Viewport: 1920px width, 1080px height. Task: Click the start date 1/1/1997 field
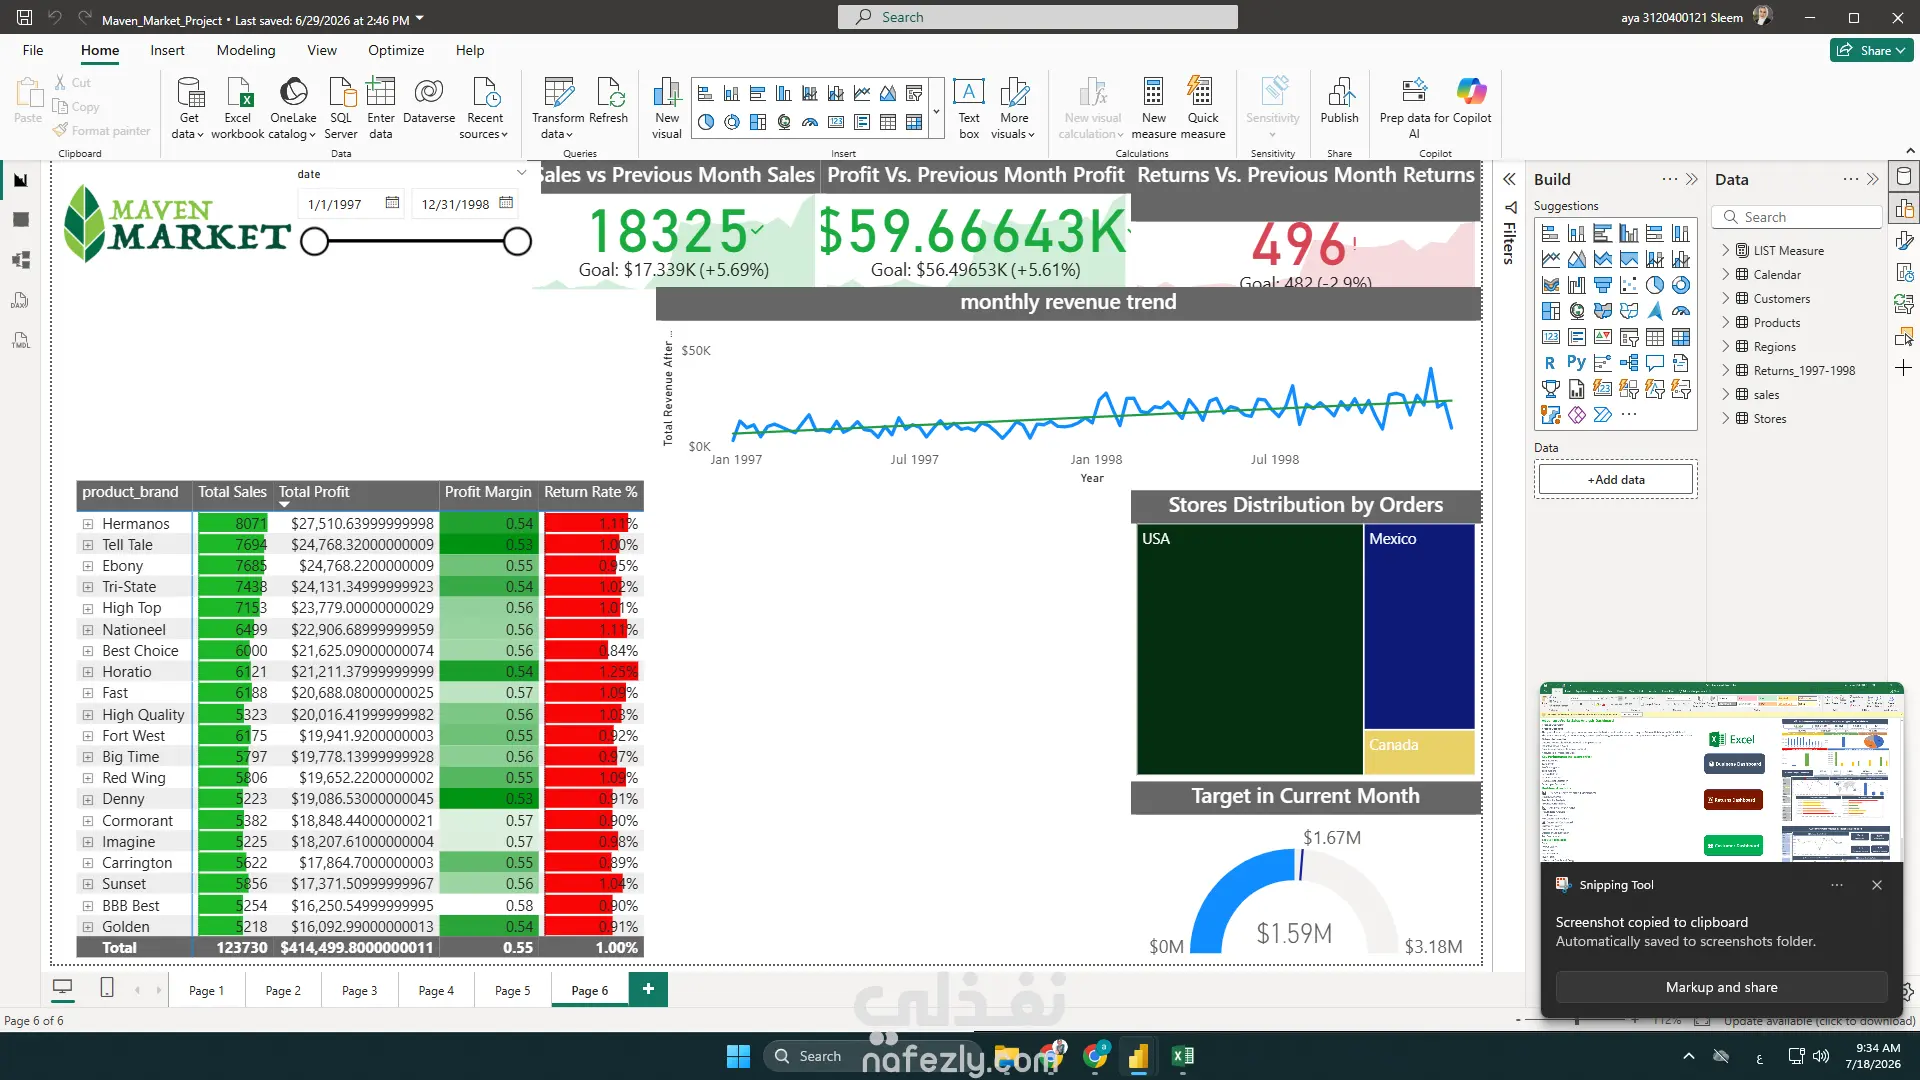(x=352, y=204)
